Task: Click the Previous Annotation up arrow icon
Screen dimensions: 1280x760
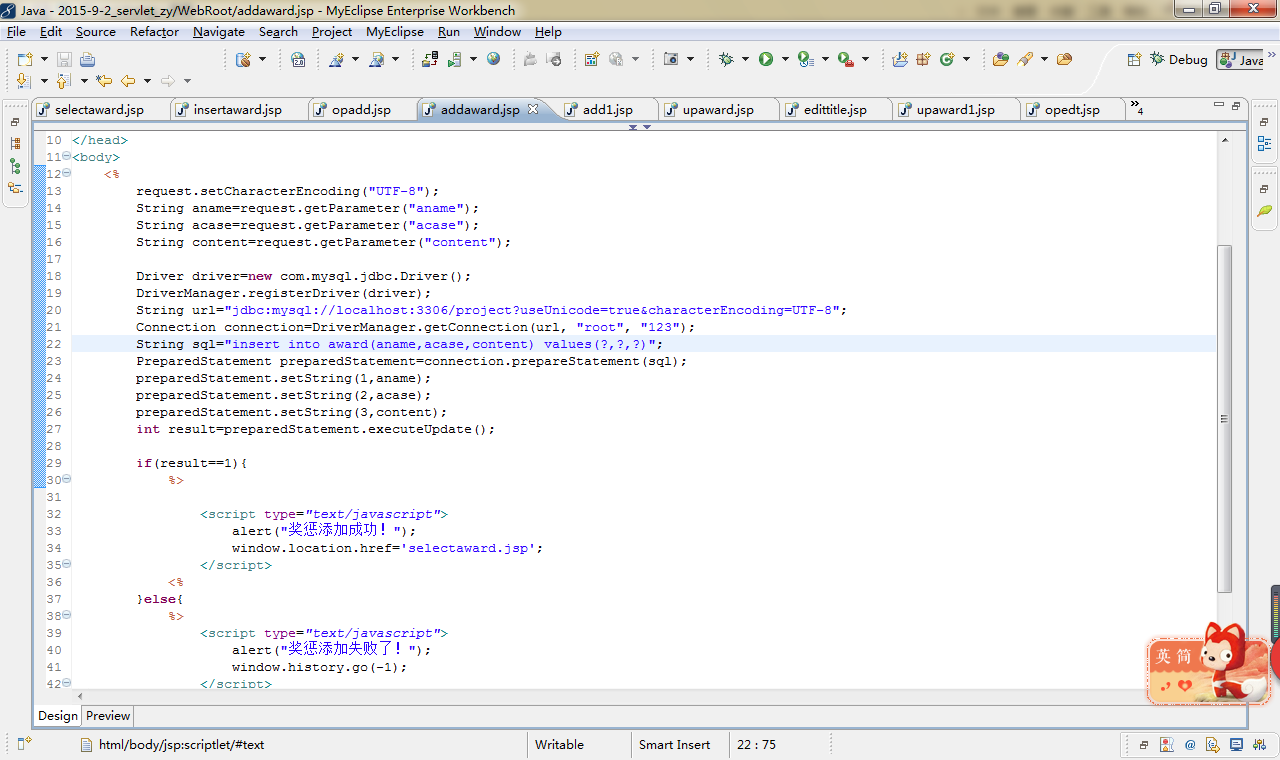Action: [64, 81]
